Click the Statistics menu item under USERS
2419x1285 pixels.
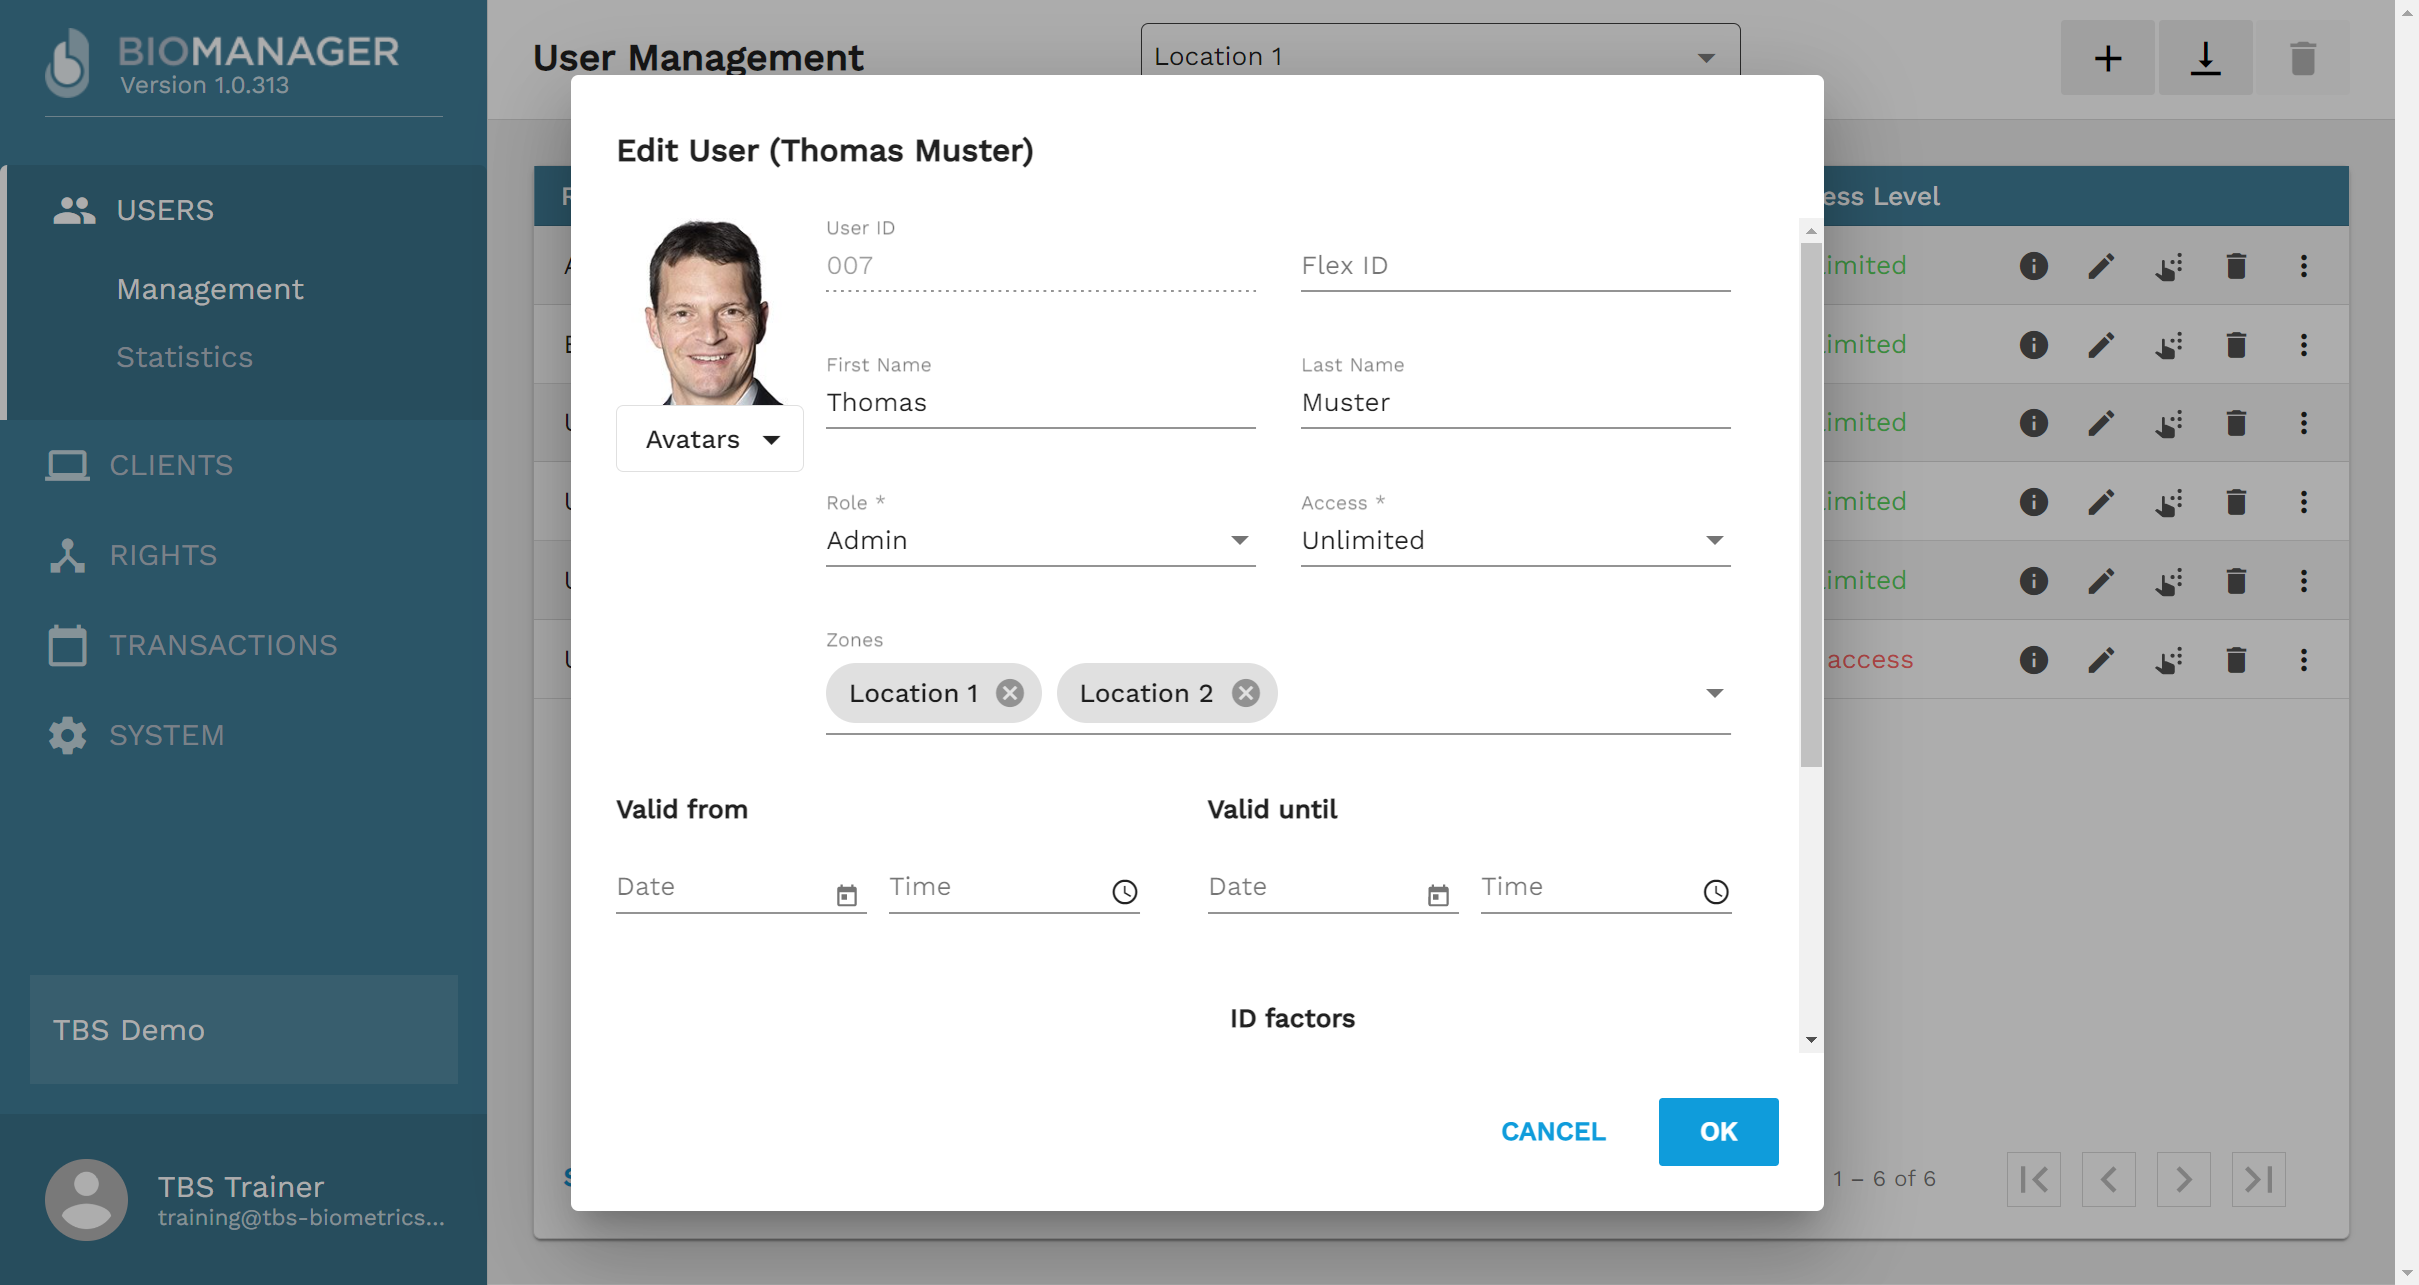(184, 355)
